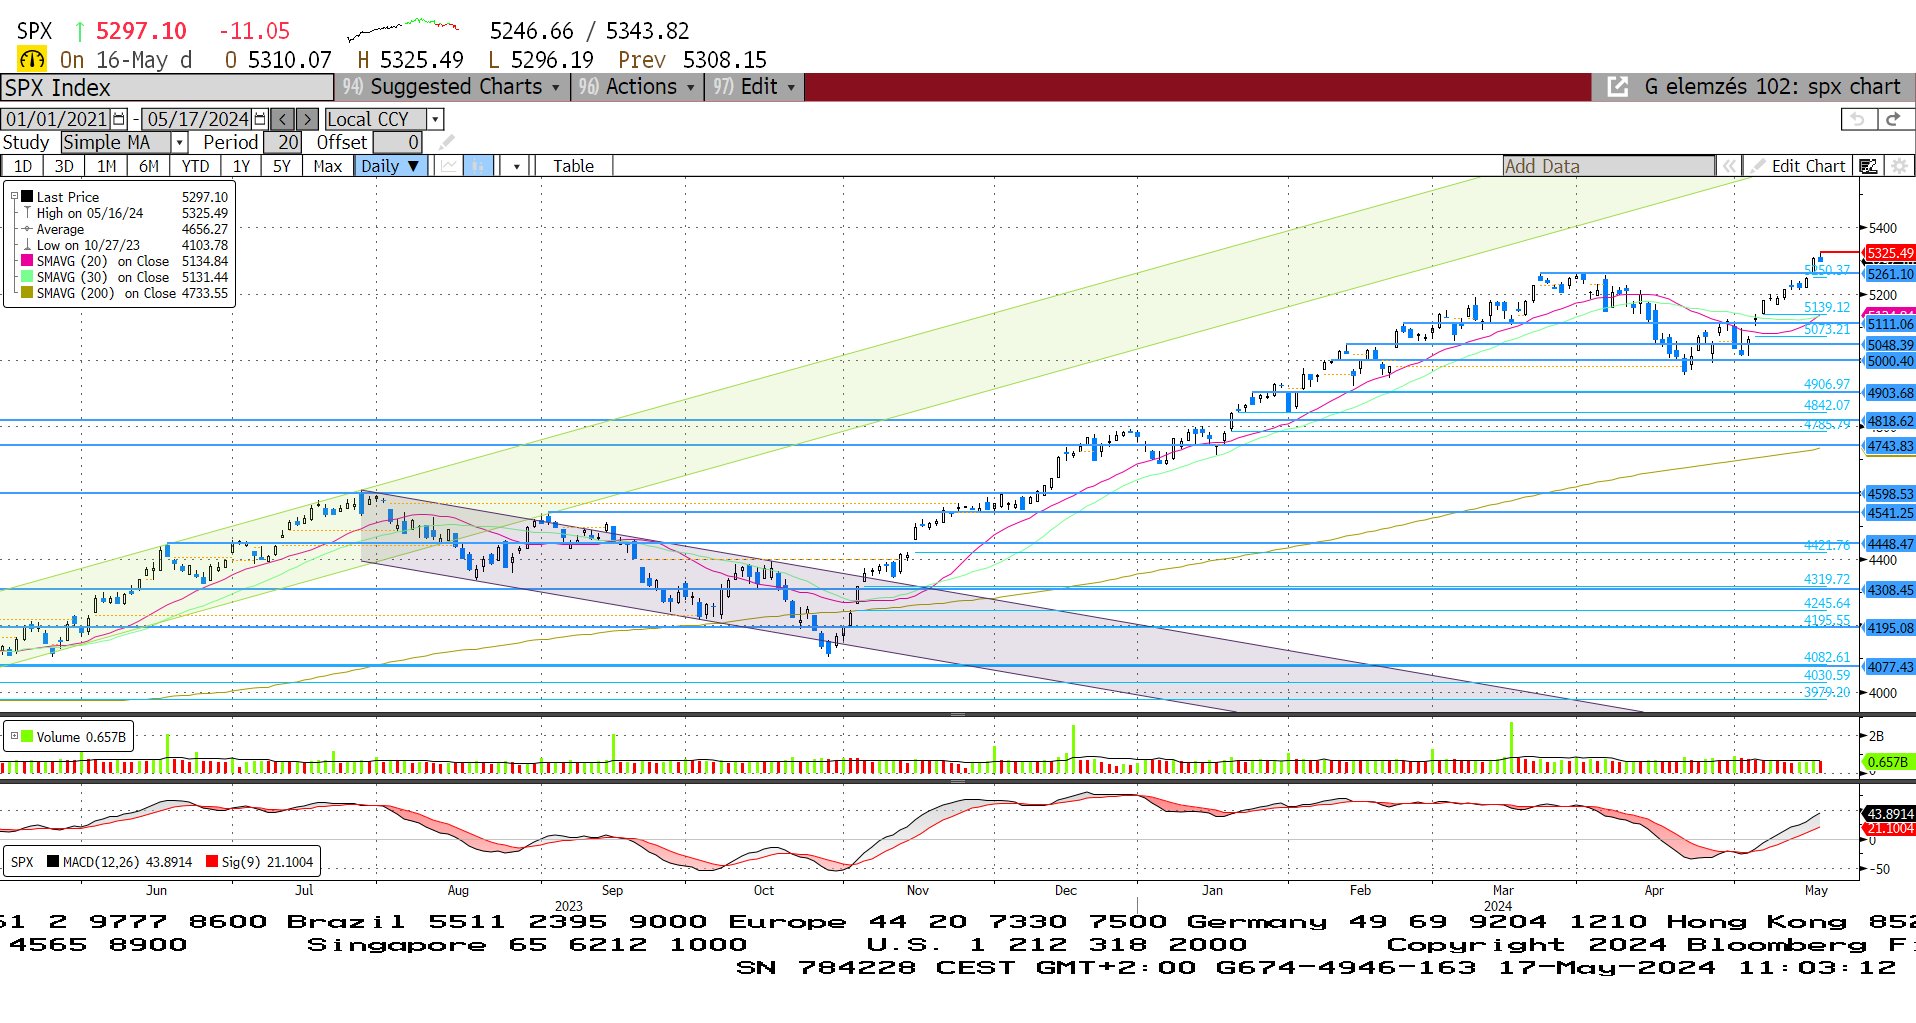Click the red Sig(9) legend square

pos(211,861)
